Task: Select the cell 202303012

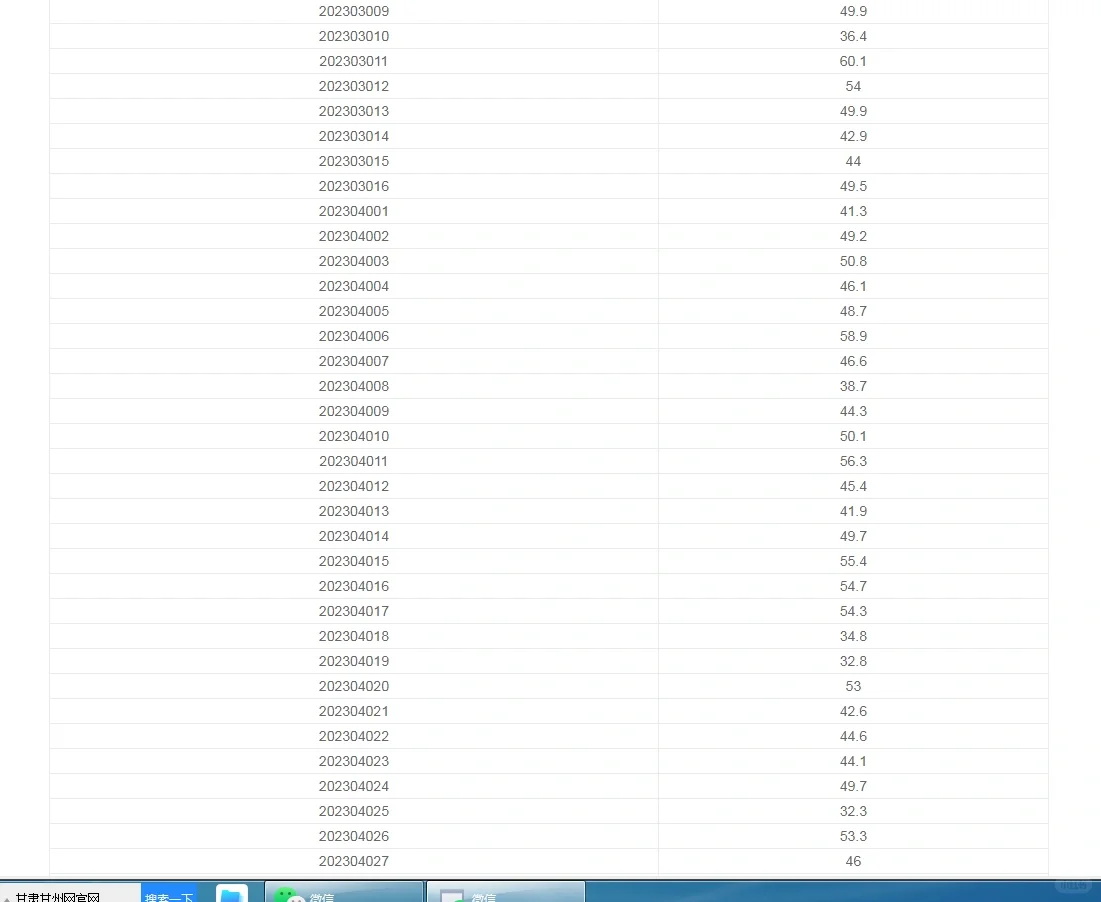Action: point(354,86)
